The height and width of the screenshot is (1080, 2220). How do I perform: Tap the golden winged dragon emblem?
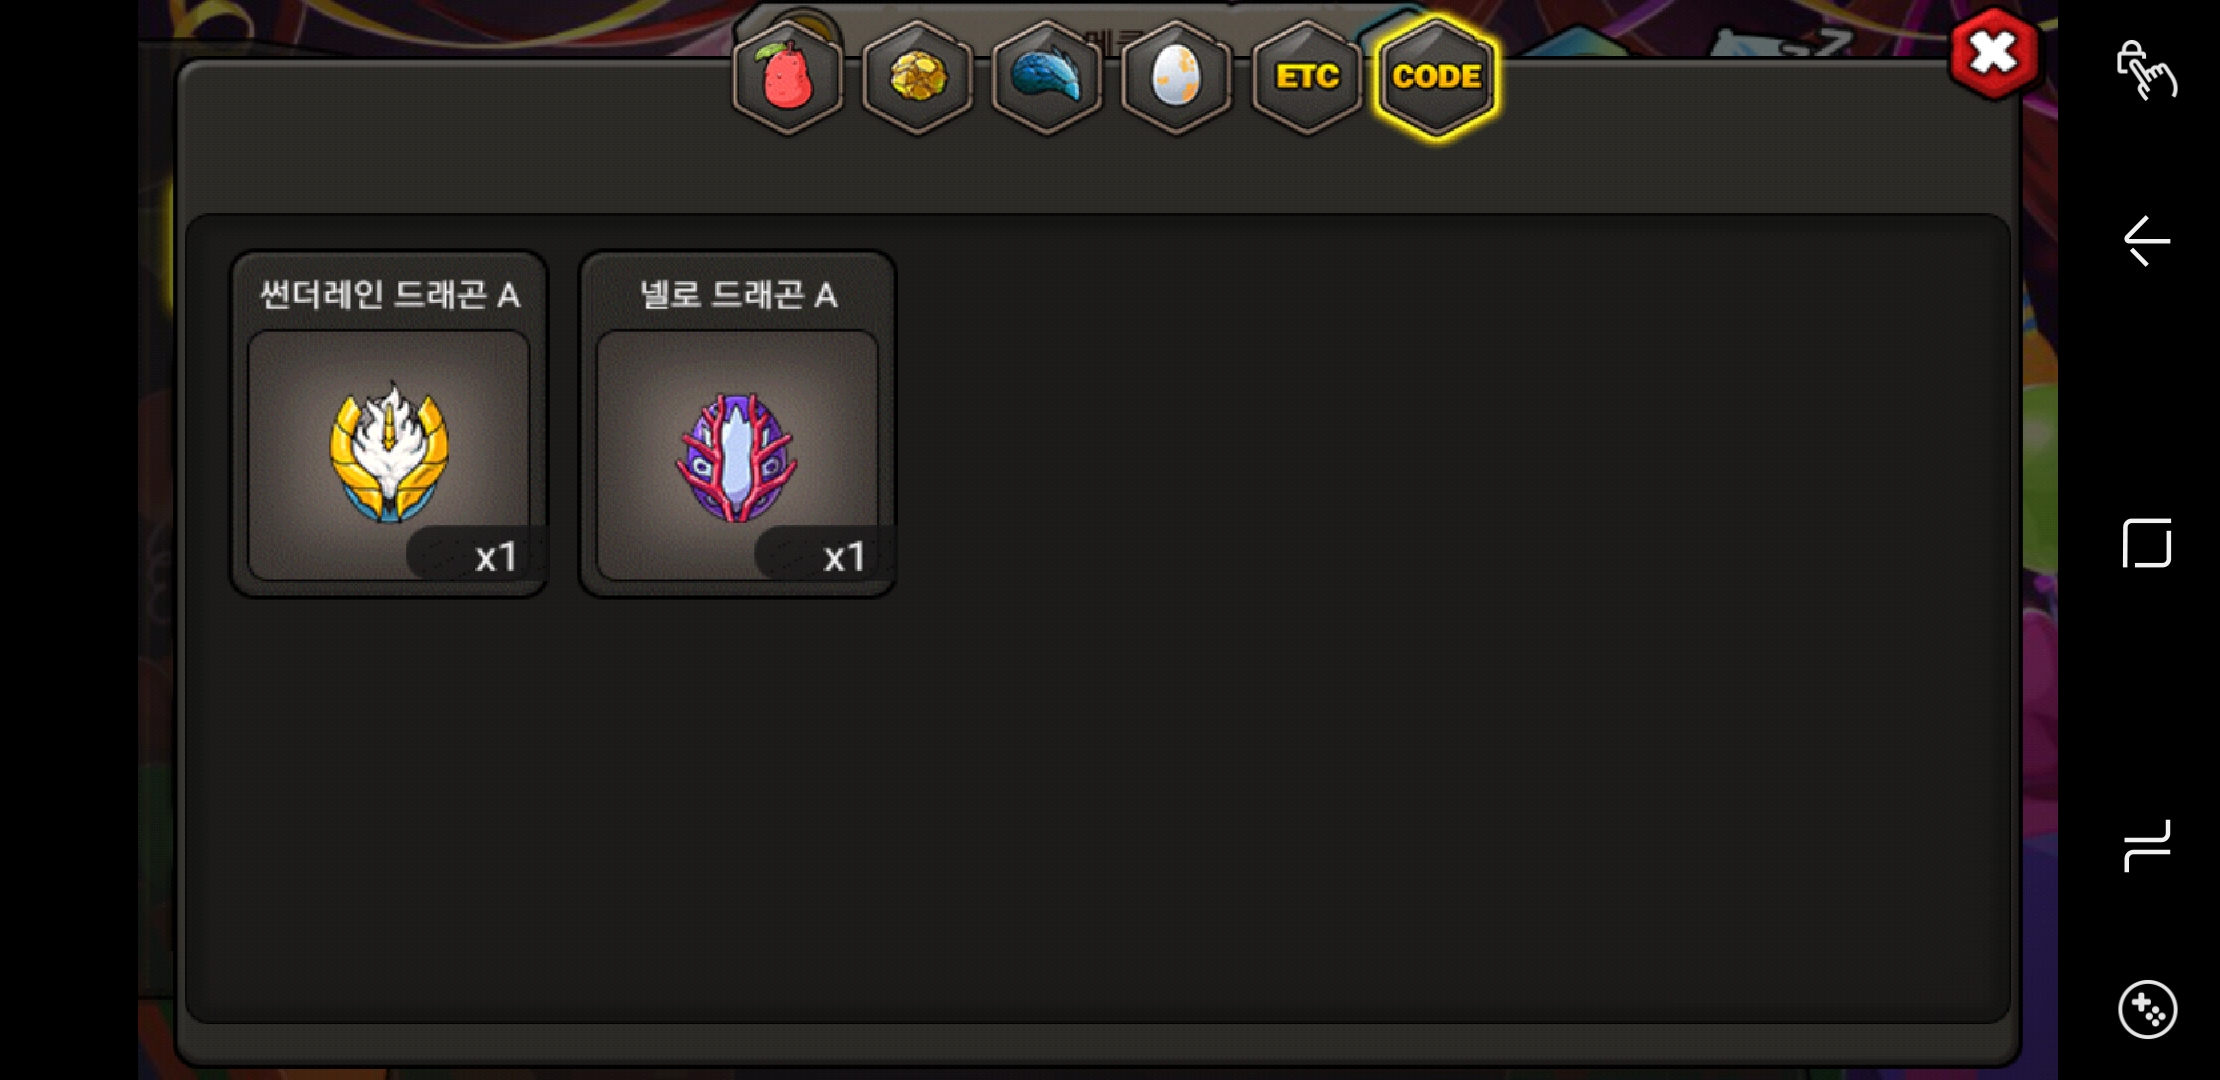pos(389,452)
